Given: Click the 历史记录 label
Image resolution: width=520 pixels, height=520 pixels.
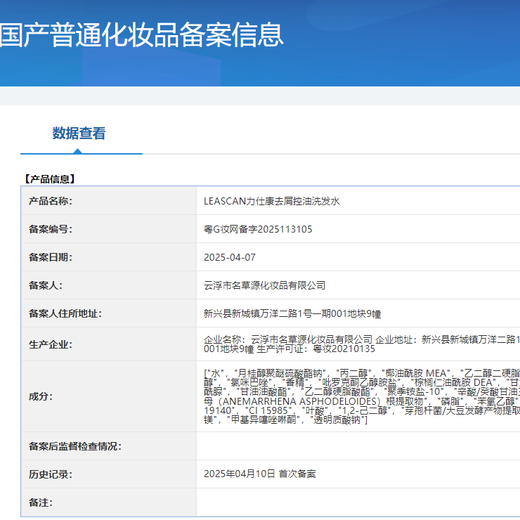Looking at the screenshot, I should coord(50,474).
